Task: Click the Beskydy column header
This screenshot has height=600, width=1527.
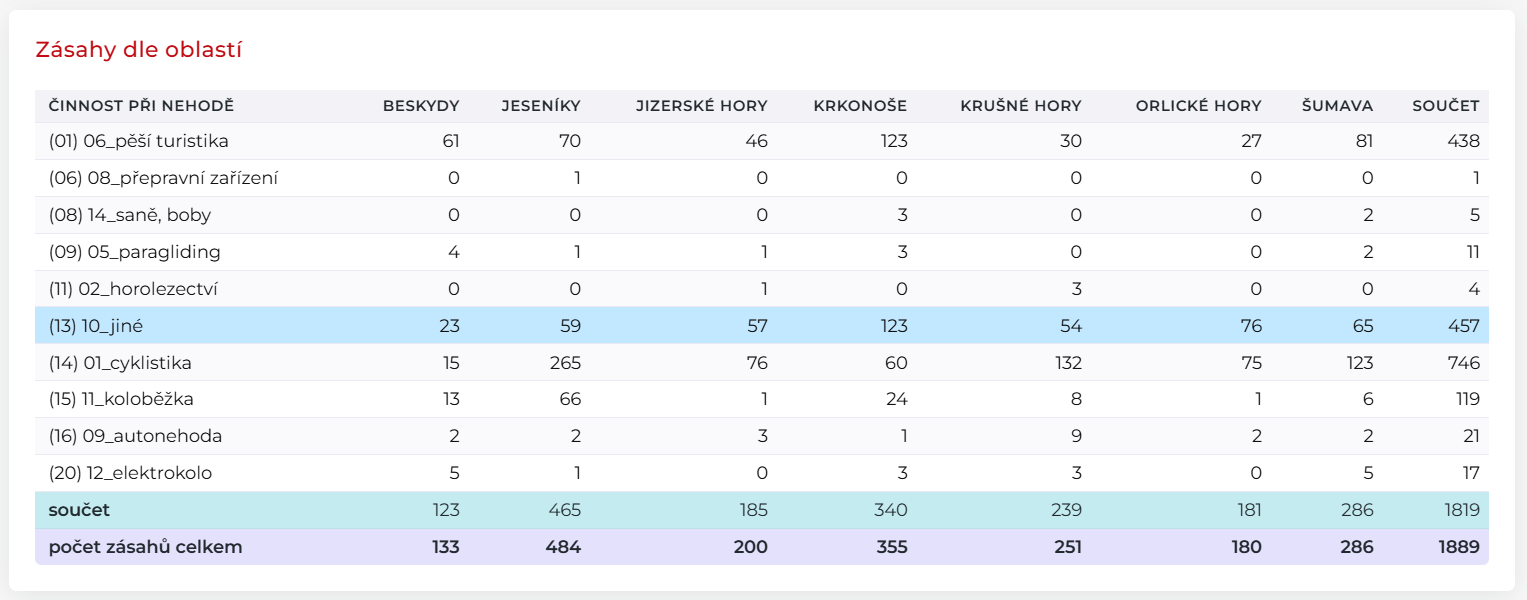Action: click(x=421, y=106)
